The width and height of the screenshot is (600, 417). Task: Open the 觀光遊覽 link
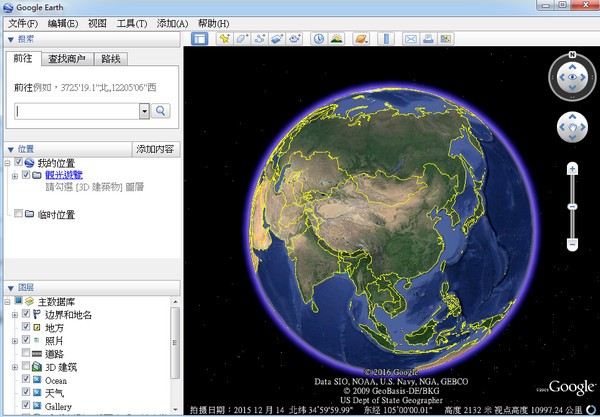click(64, 175)
